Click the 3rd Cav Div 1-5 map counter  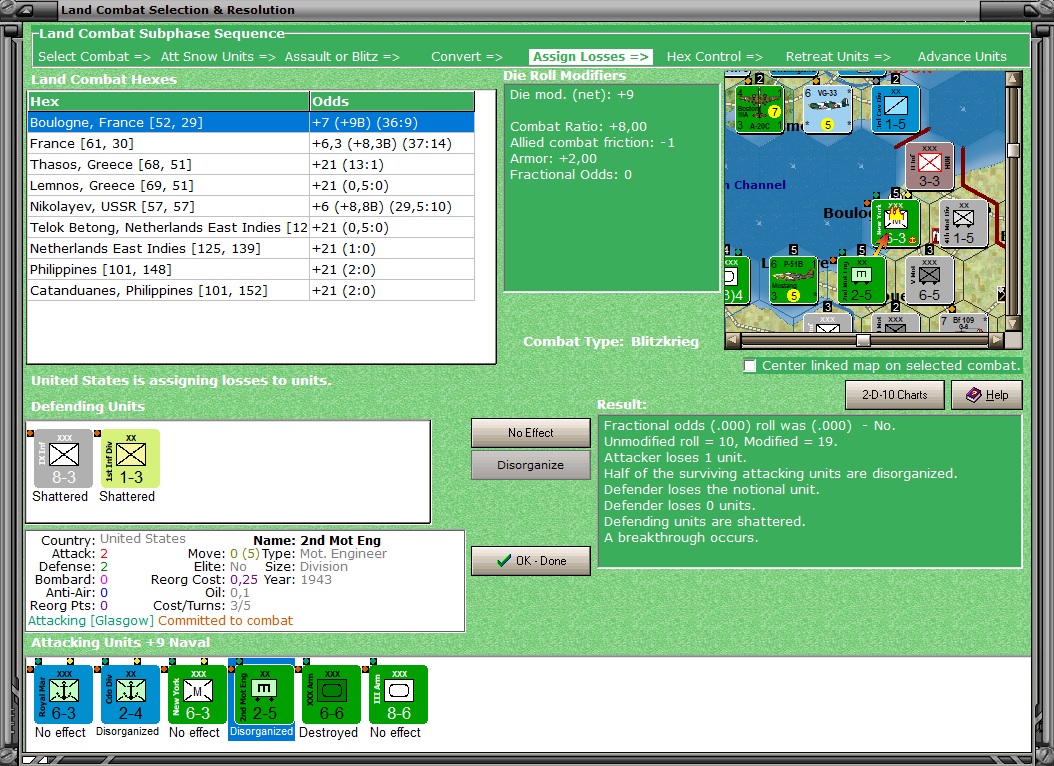pos(895,108)
